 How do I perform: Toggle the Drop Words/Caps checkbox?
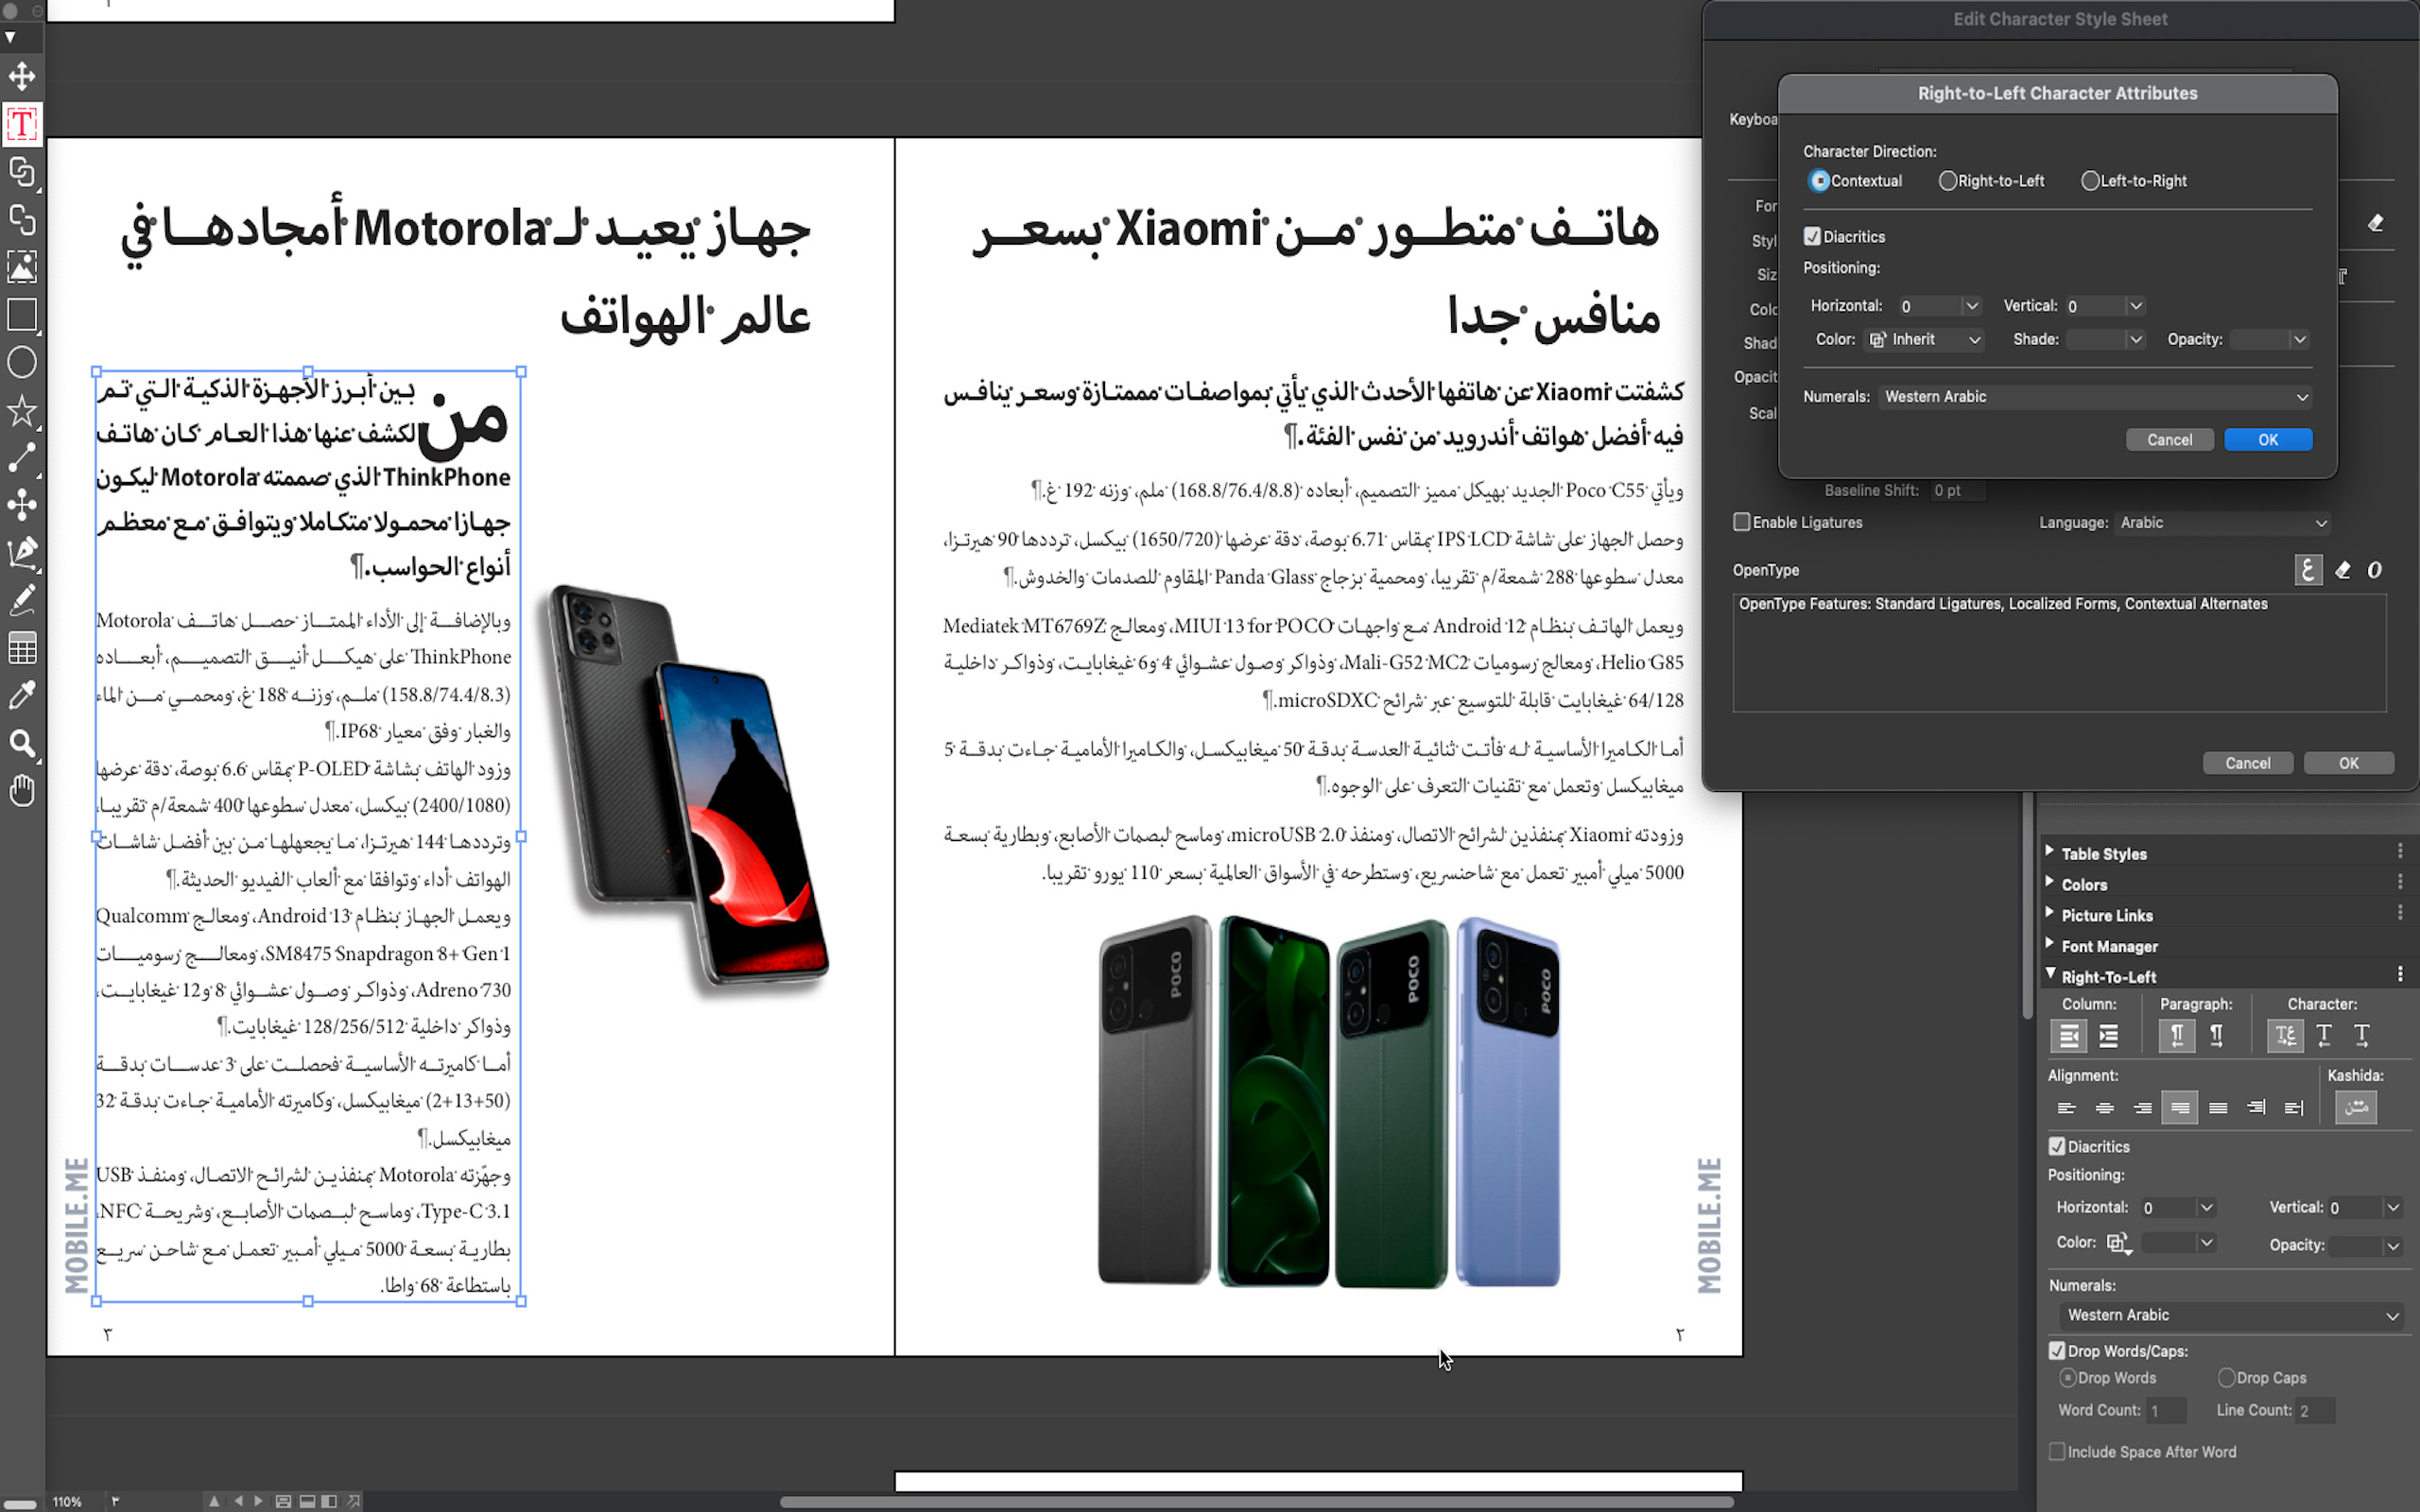2057,1351
